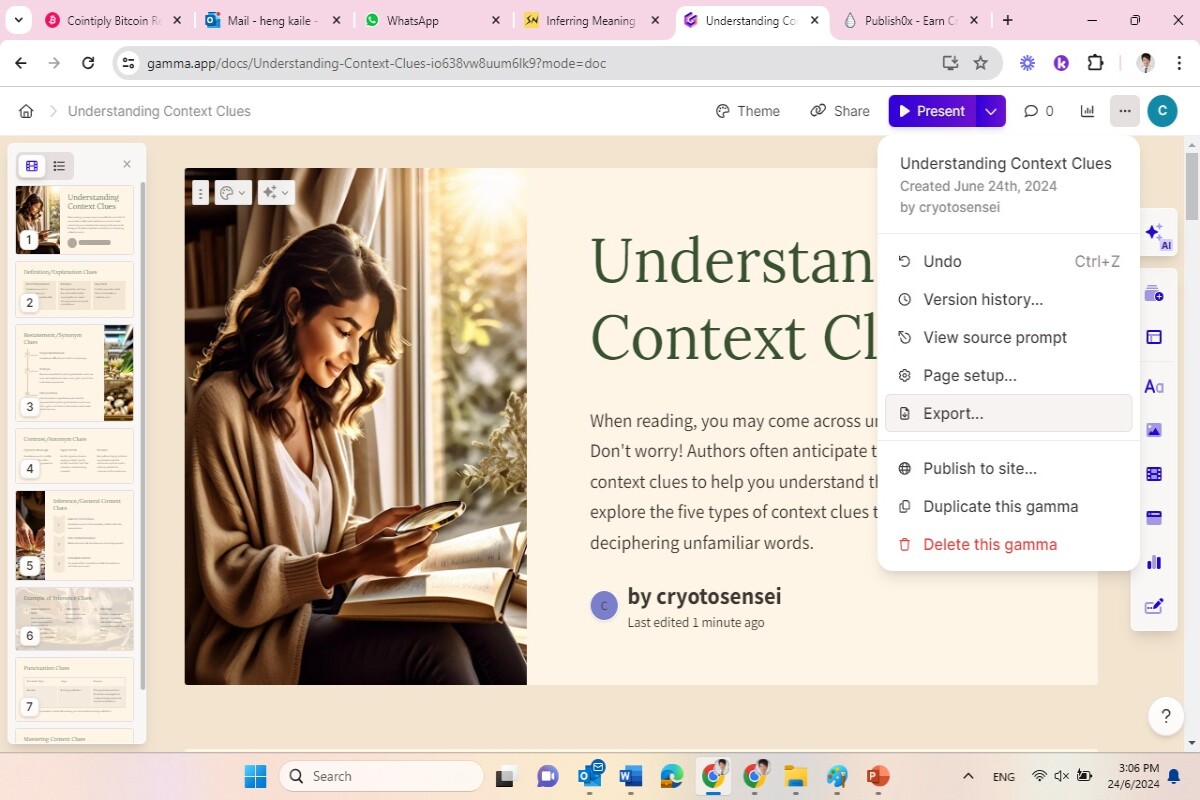Select Duplicate this gamma
1200x800 pixels.
click(1008, 506)
